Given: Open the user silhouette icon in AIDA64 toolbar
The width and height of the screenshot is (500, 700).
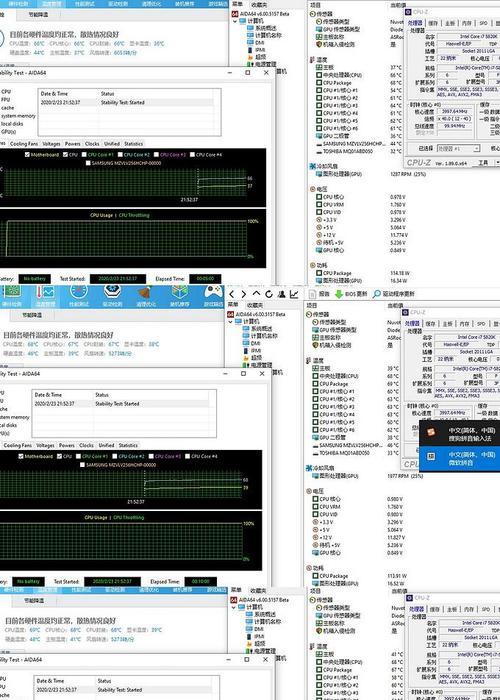Looking at the screenshot, I should [x=282, y=294].
